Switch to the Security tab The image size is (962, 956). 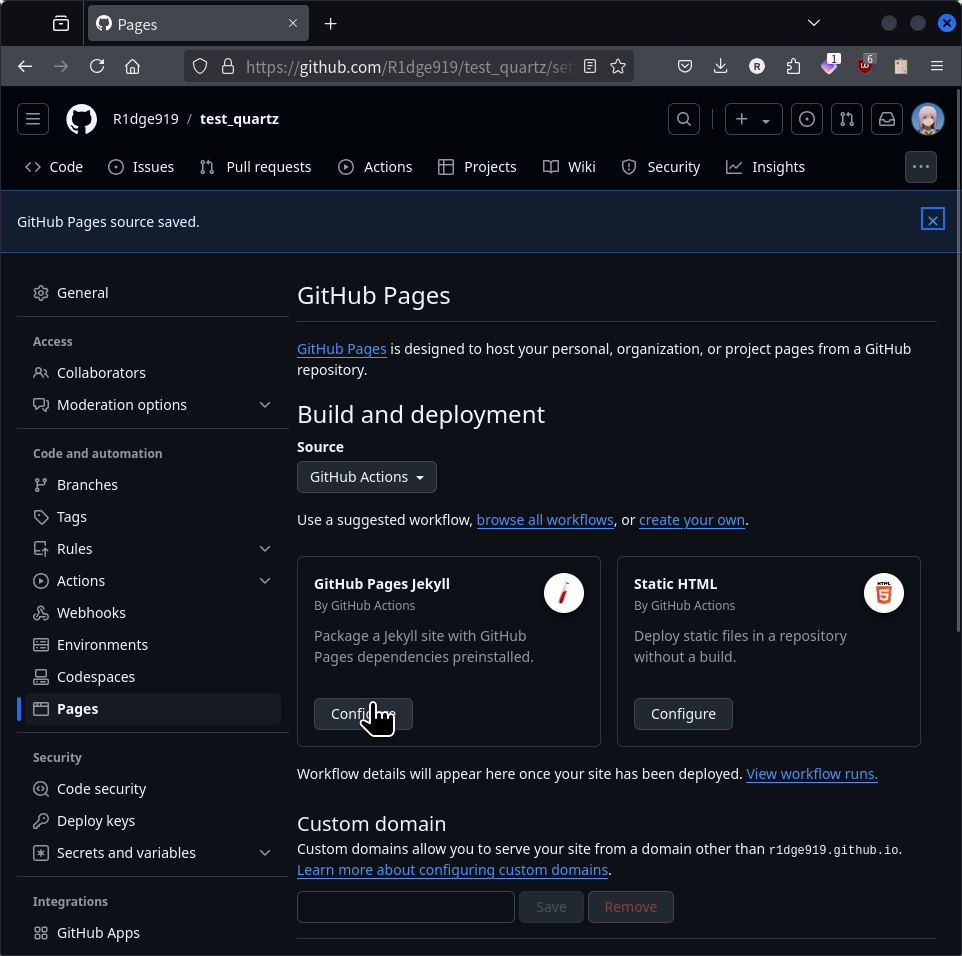(x=661, y=167)
